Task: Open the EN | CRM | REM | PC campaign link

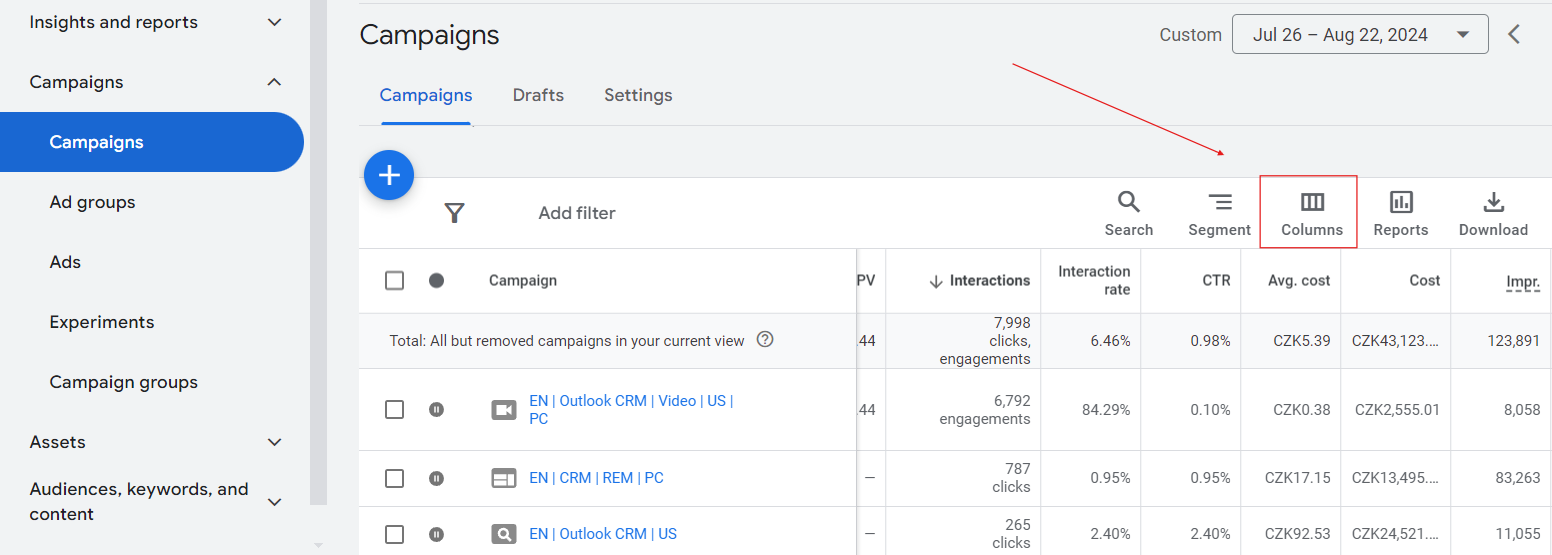Action: 596,478
